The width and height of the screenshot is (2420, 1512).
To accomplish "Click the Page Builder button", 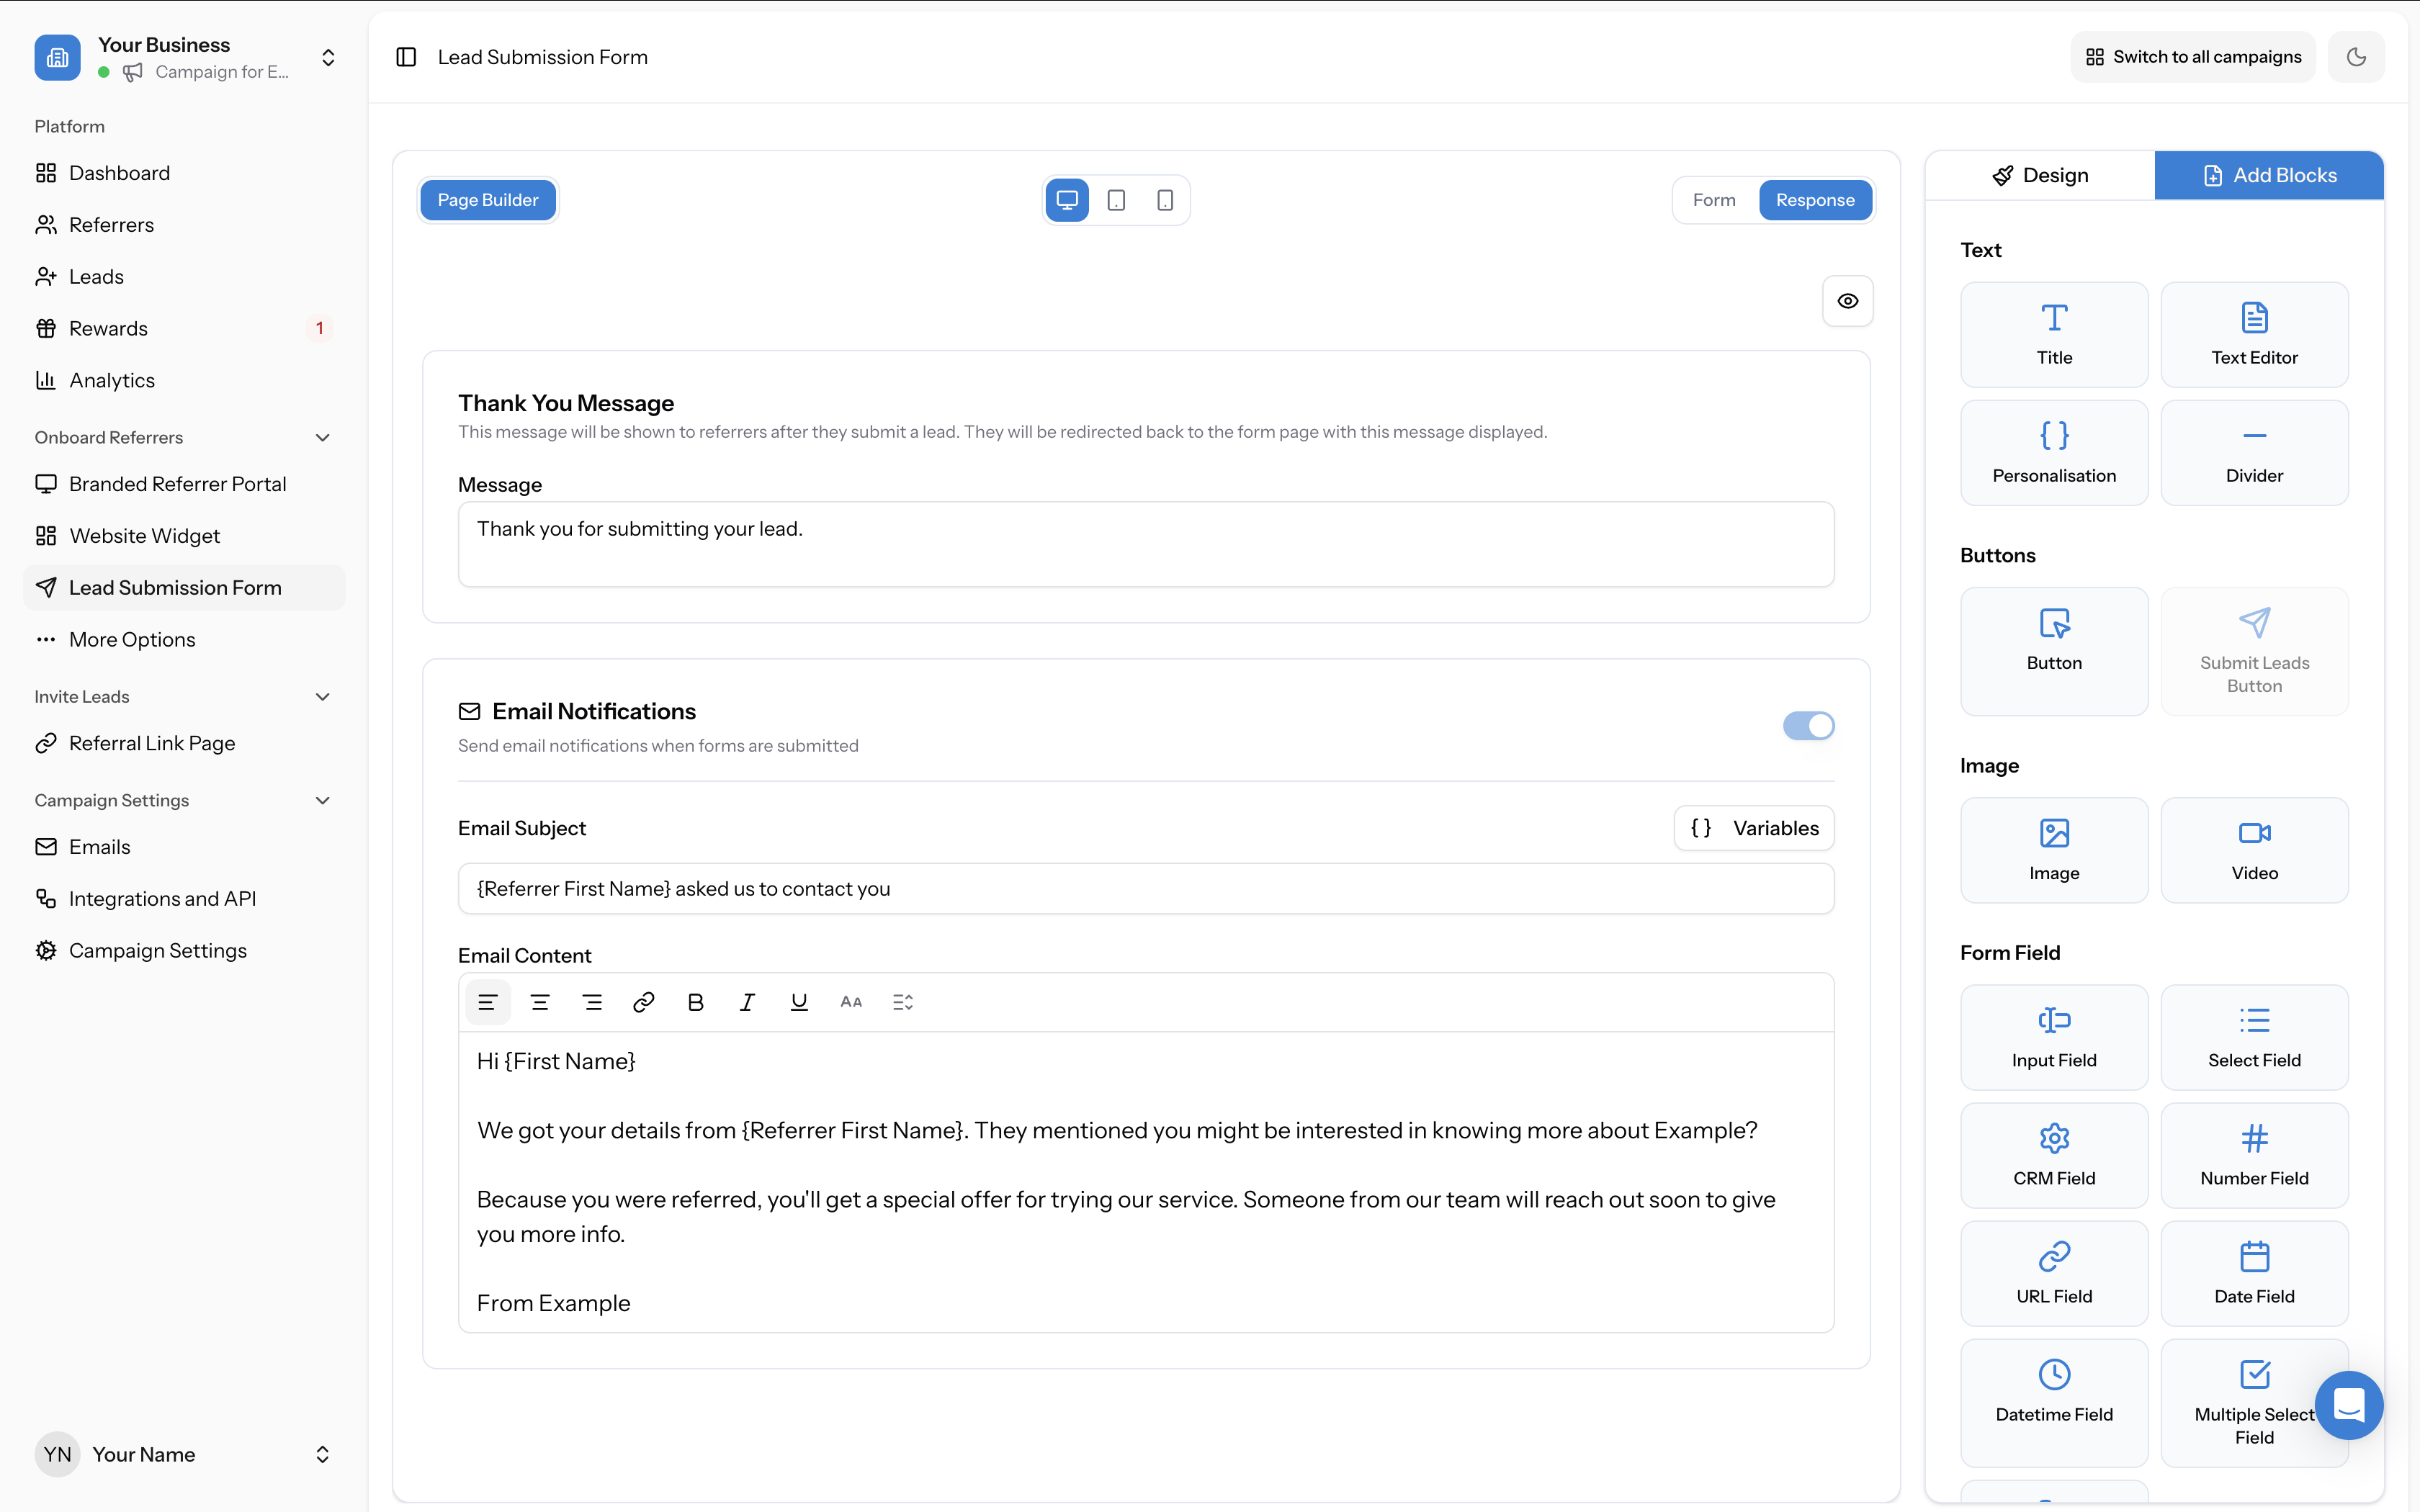I will [x=488, y=200].
